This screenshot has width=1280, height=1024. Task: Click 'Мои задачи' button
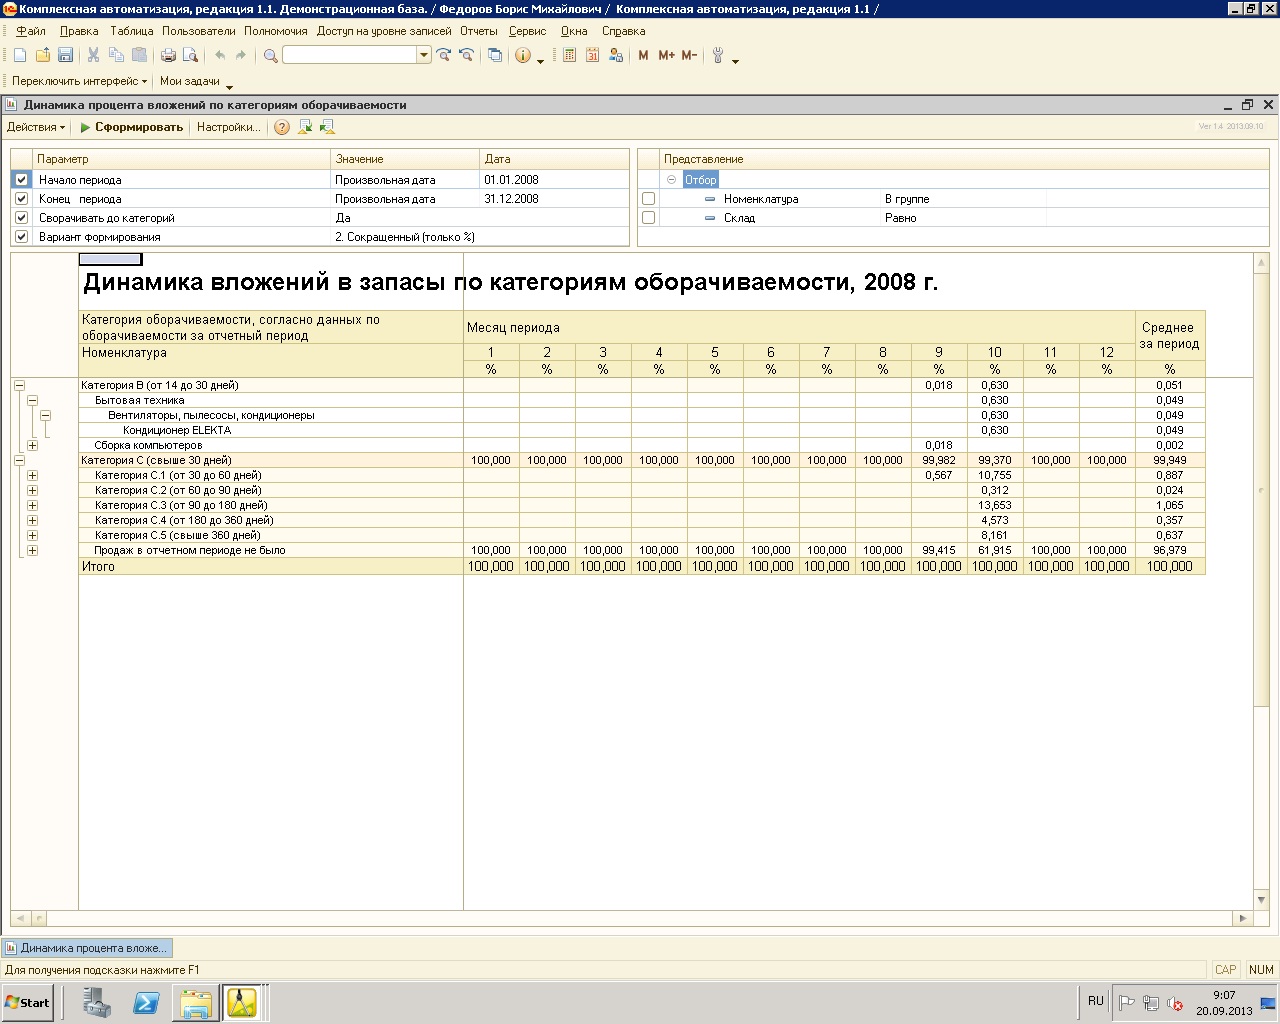click(x=190, y=82)
